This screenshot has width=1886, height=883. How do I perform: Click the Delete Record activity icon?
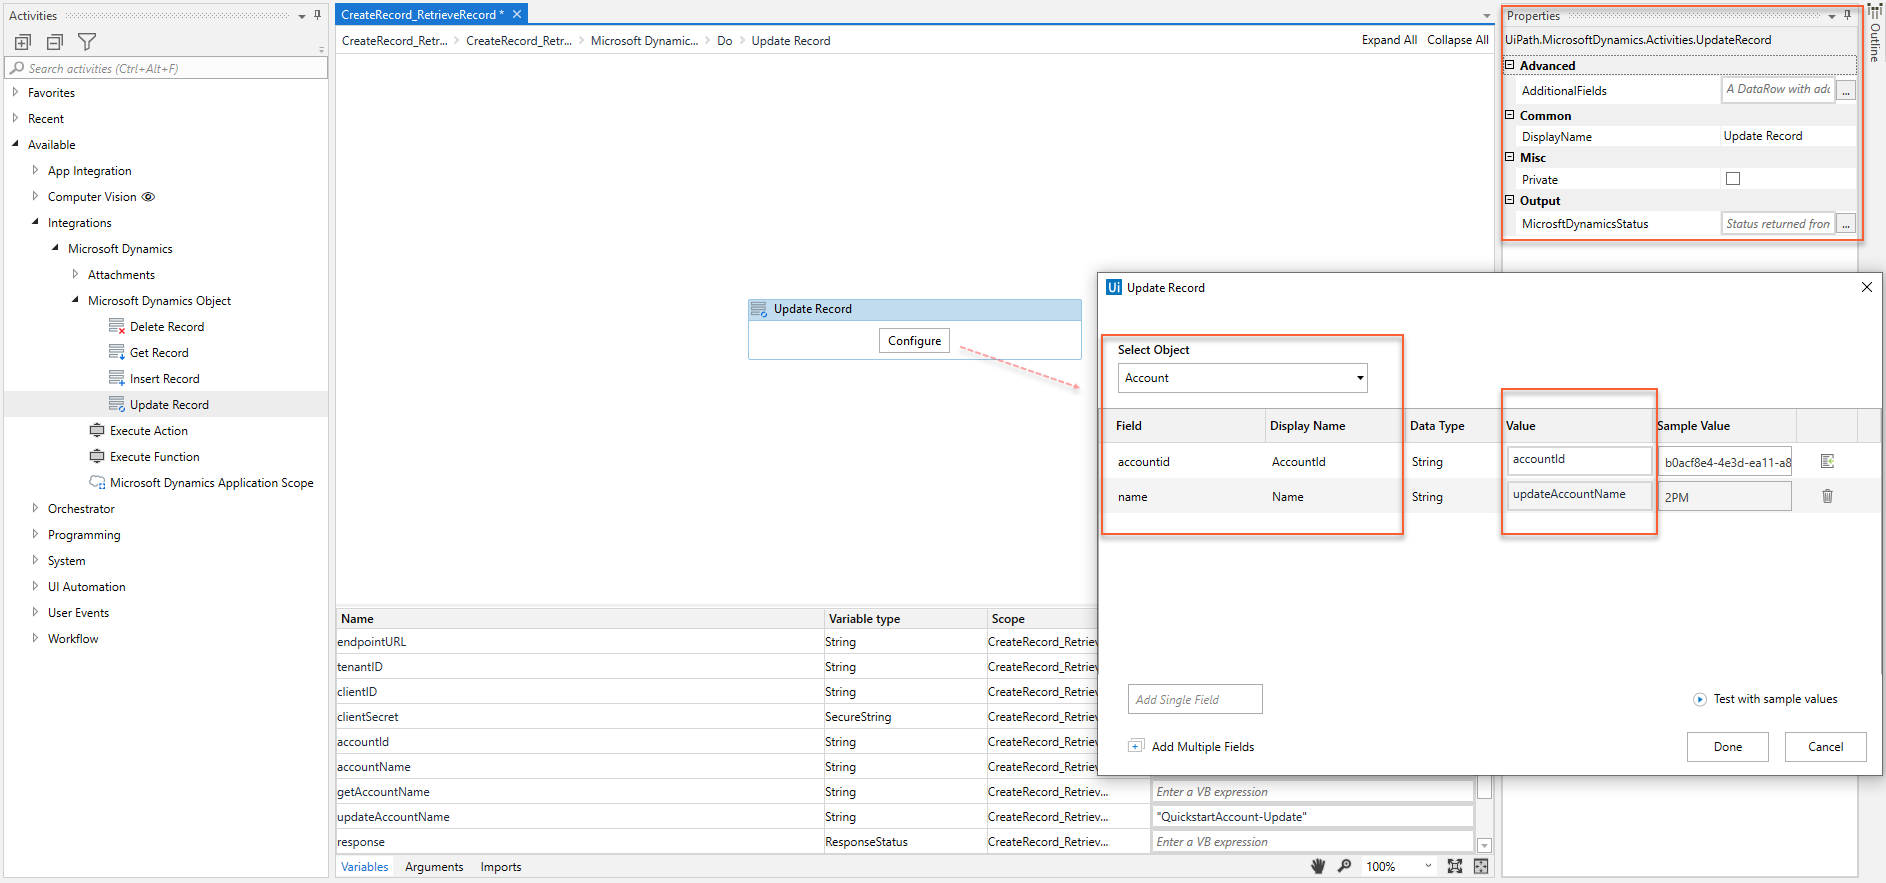point(117,326)
